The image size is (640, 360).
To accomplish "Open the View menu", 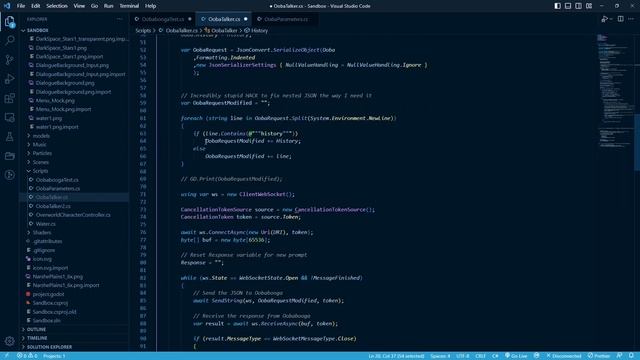I will click(79, 6).
